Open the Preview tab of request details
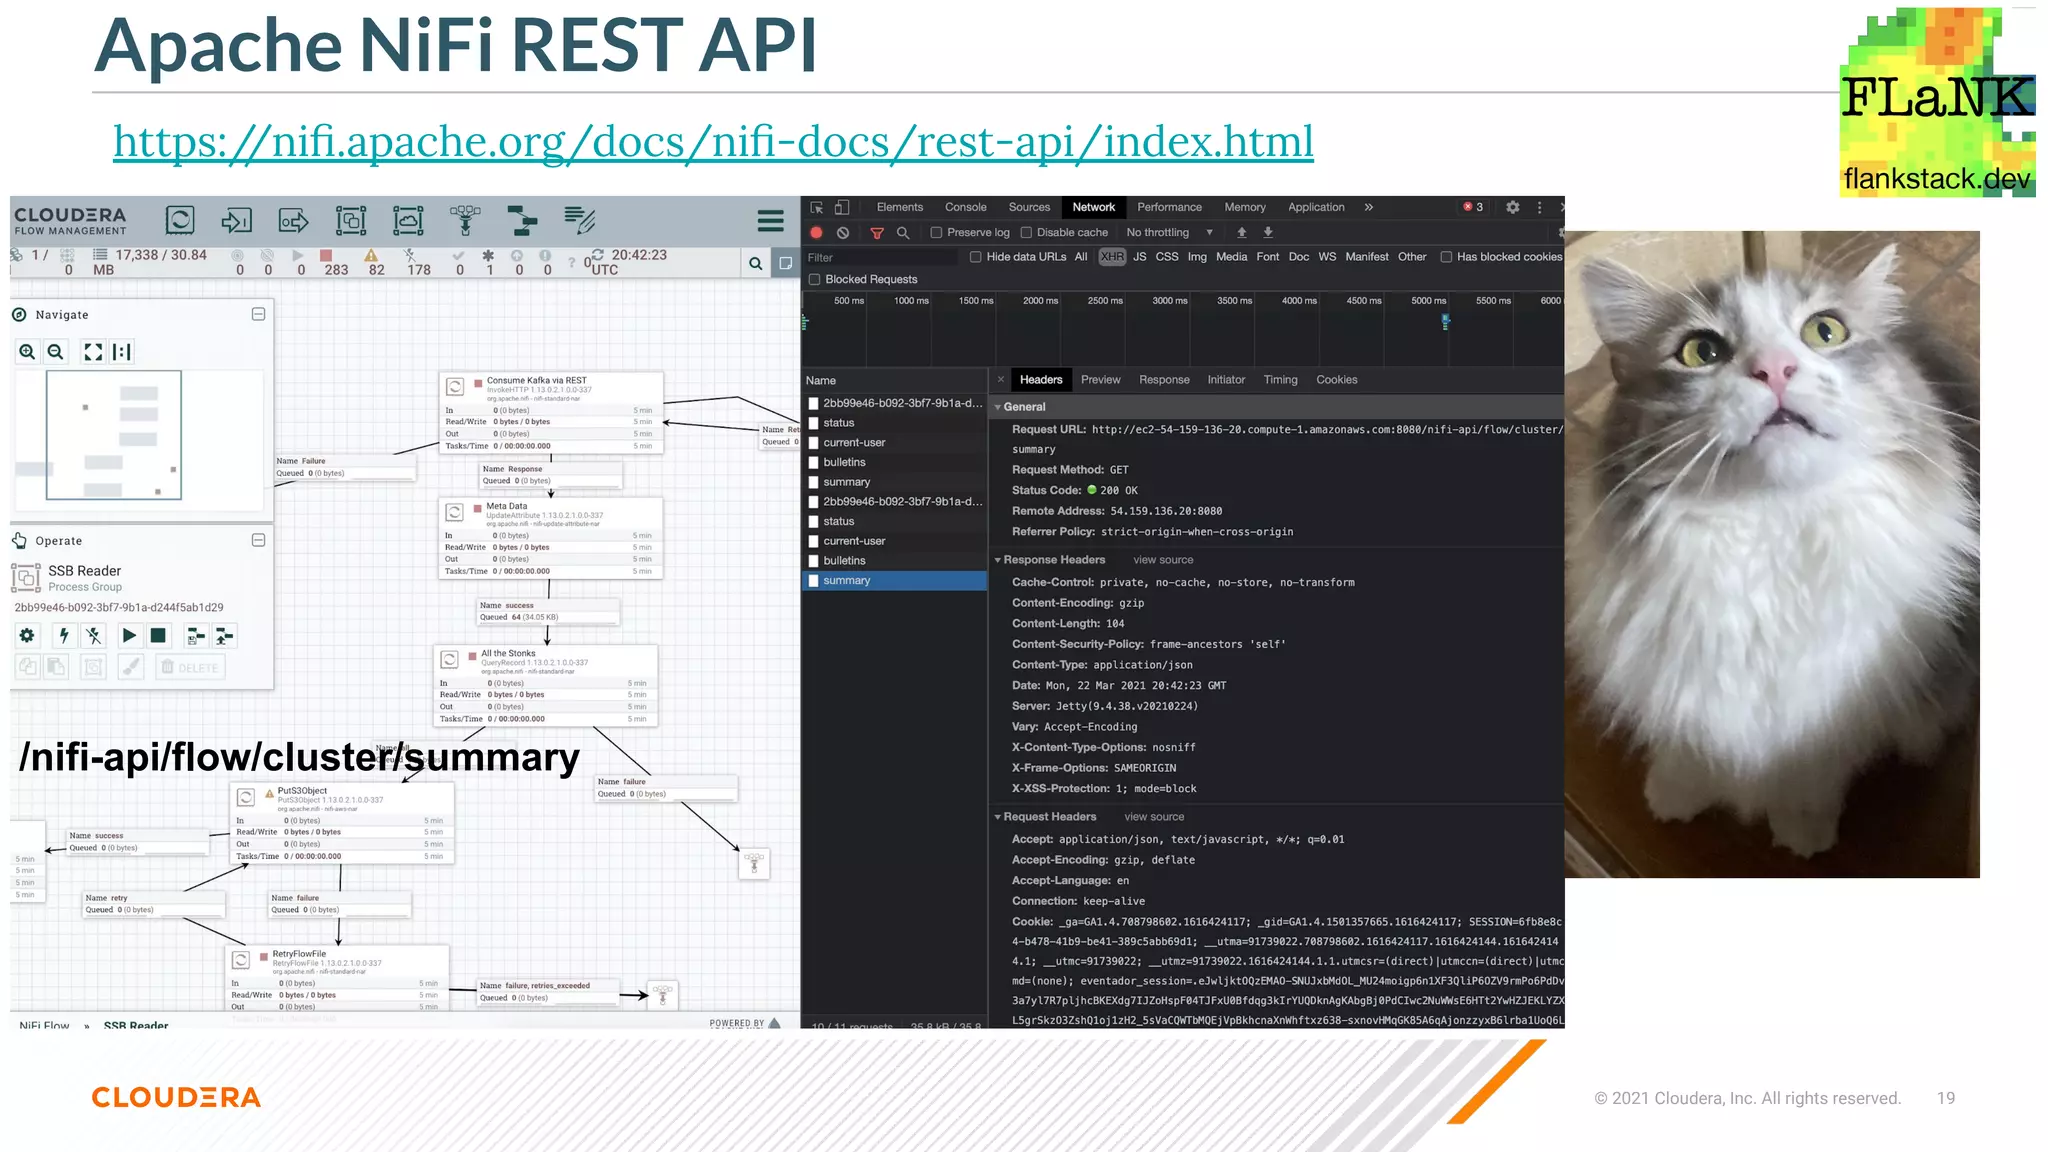The width and height of the screenshot is (2048, 1152). tap(1100, 380)
